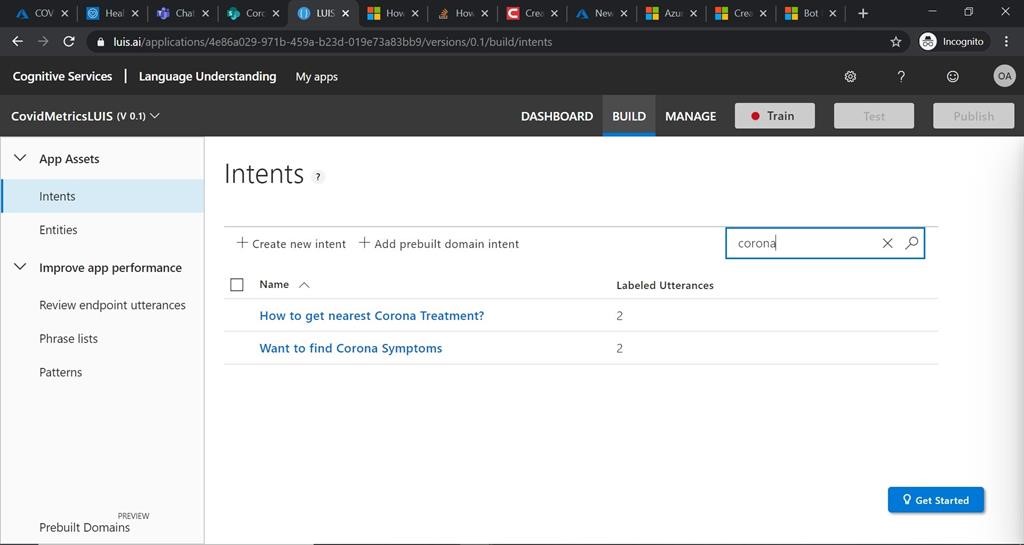Click the help question mark icon
The width and height of the screenshot is (1024, 545).
[901, 77]
